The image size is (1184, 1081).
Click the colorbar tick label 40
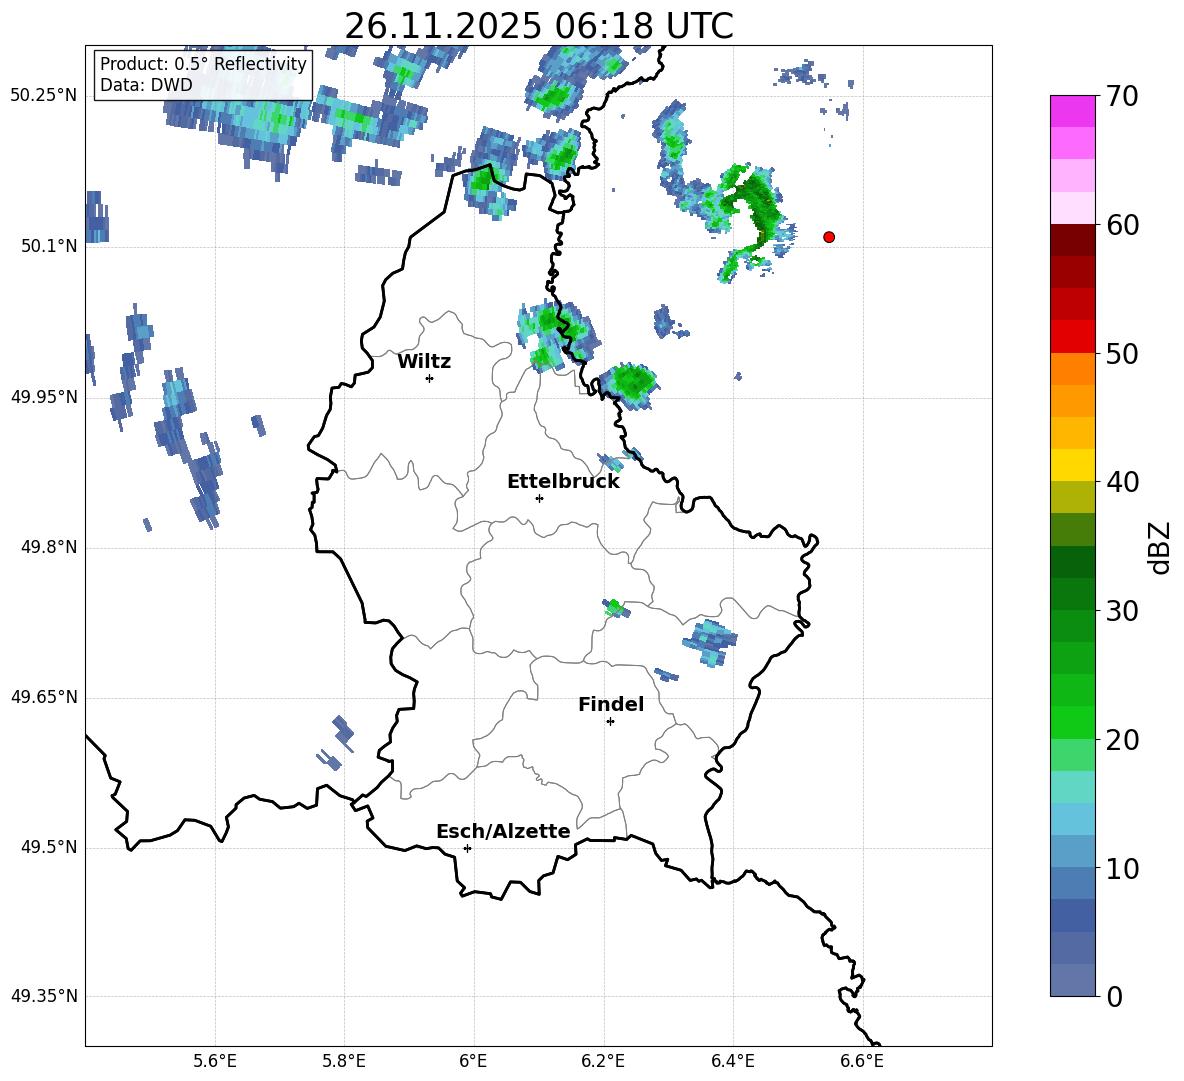pos(1122,482)
